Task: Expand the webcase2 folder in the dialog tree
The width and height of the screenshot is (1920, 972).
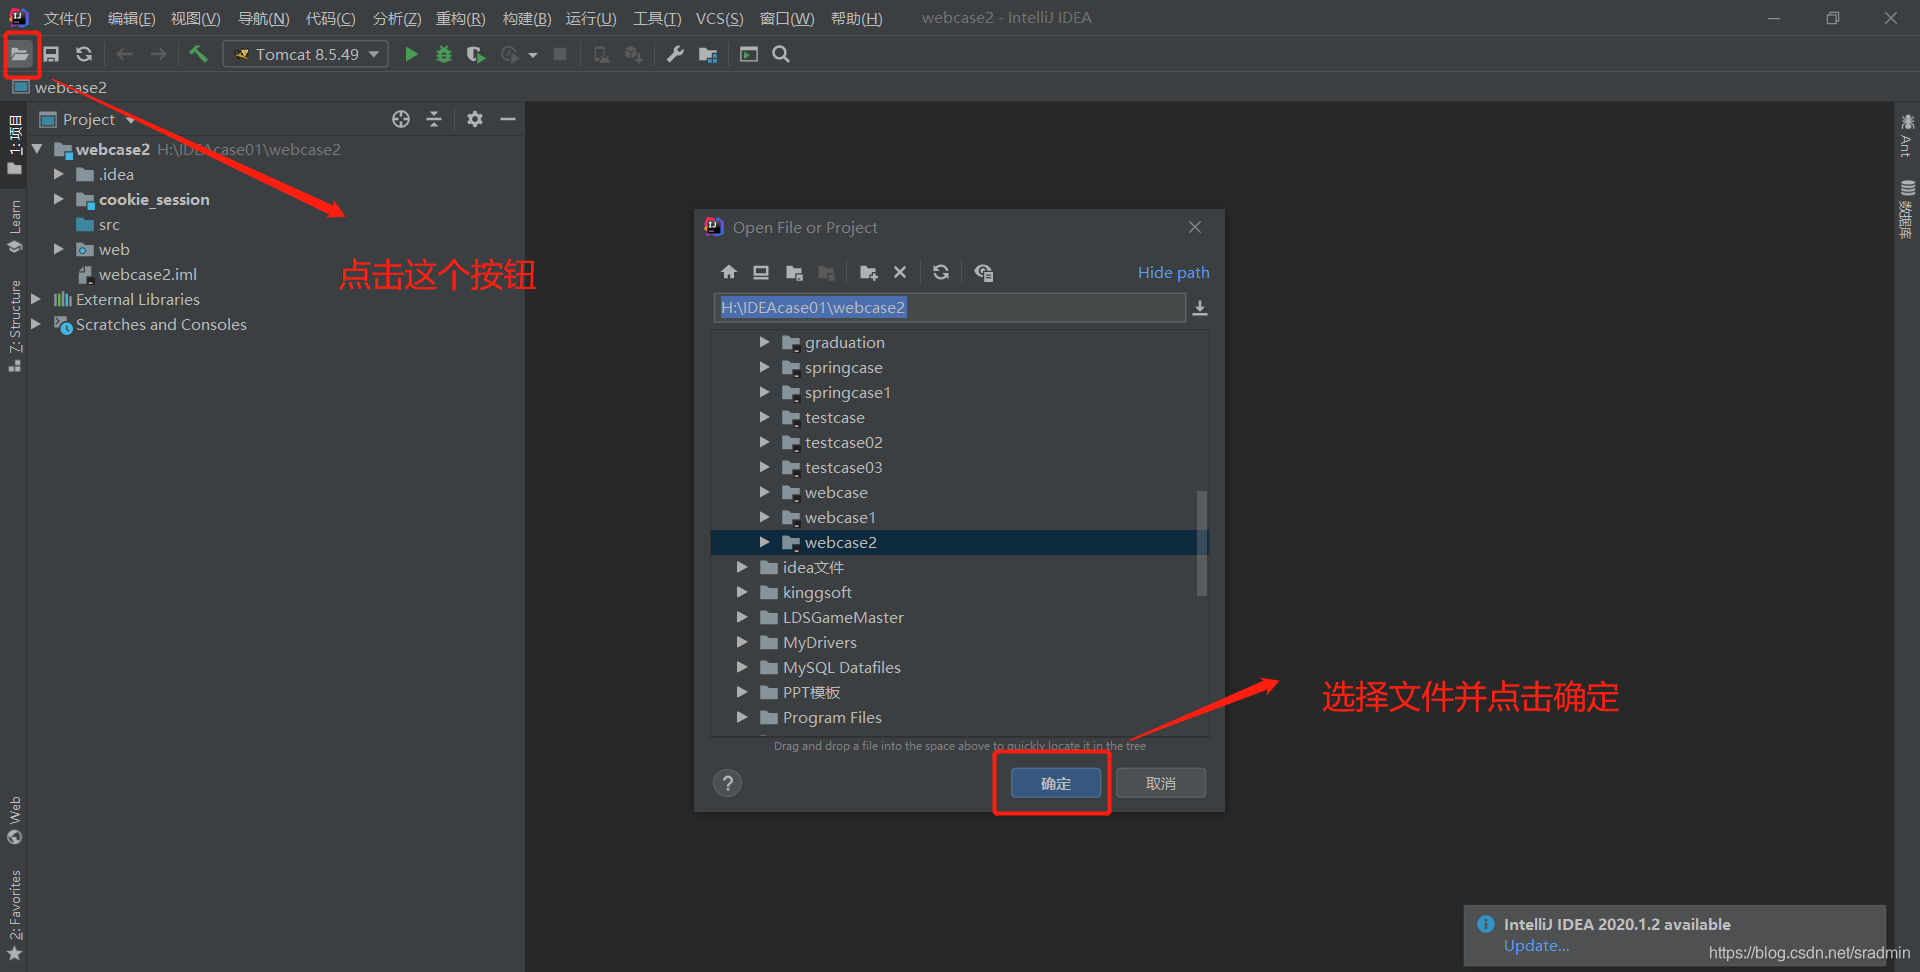Action: point(764,542)
